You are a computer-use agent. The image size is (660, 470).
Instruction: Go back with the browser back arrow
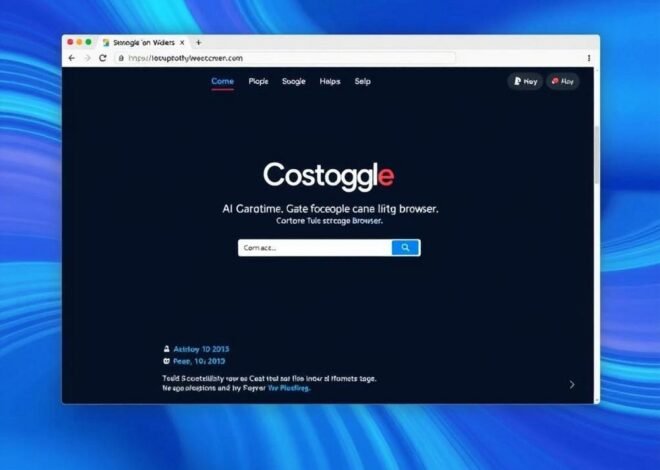tap(72, 58)
